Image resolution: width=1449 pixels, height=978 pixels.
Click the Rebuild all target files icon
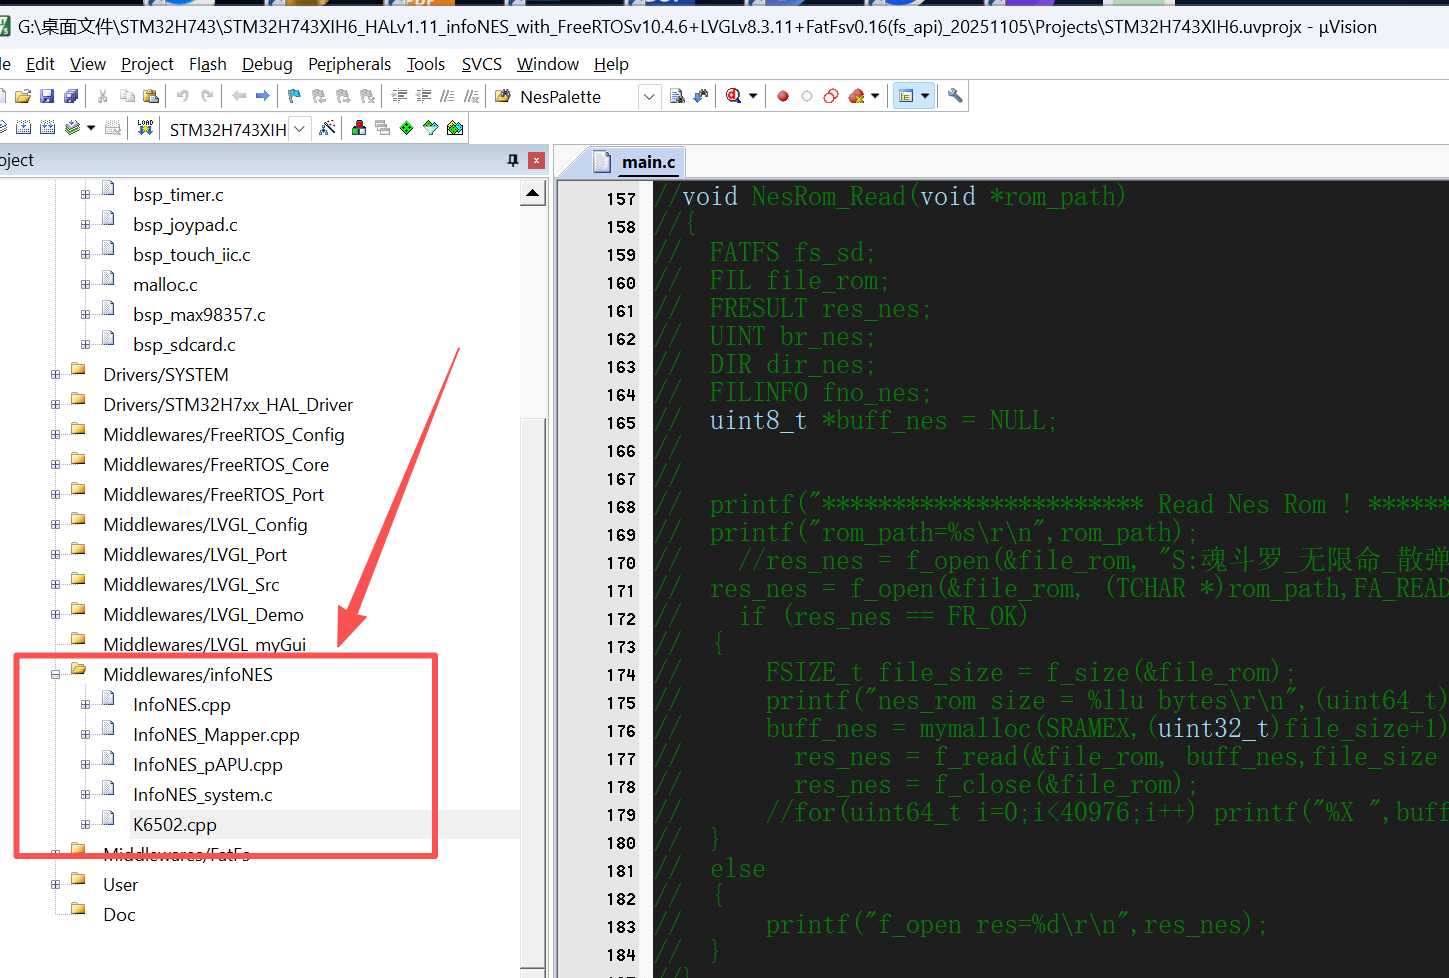[47, 128]
